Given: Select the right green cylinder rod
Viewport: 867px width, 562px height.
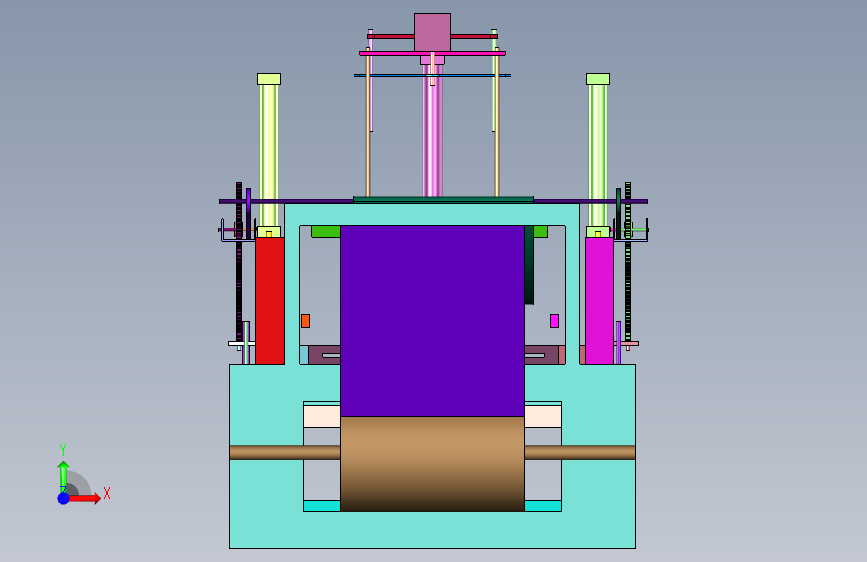Looking at the screenshot, I should (x=598, y=155).
